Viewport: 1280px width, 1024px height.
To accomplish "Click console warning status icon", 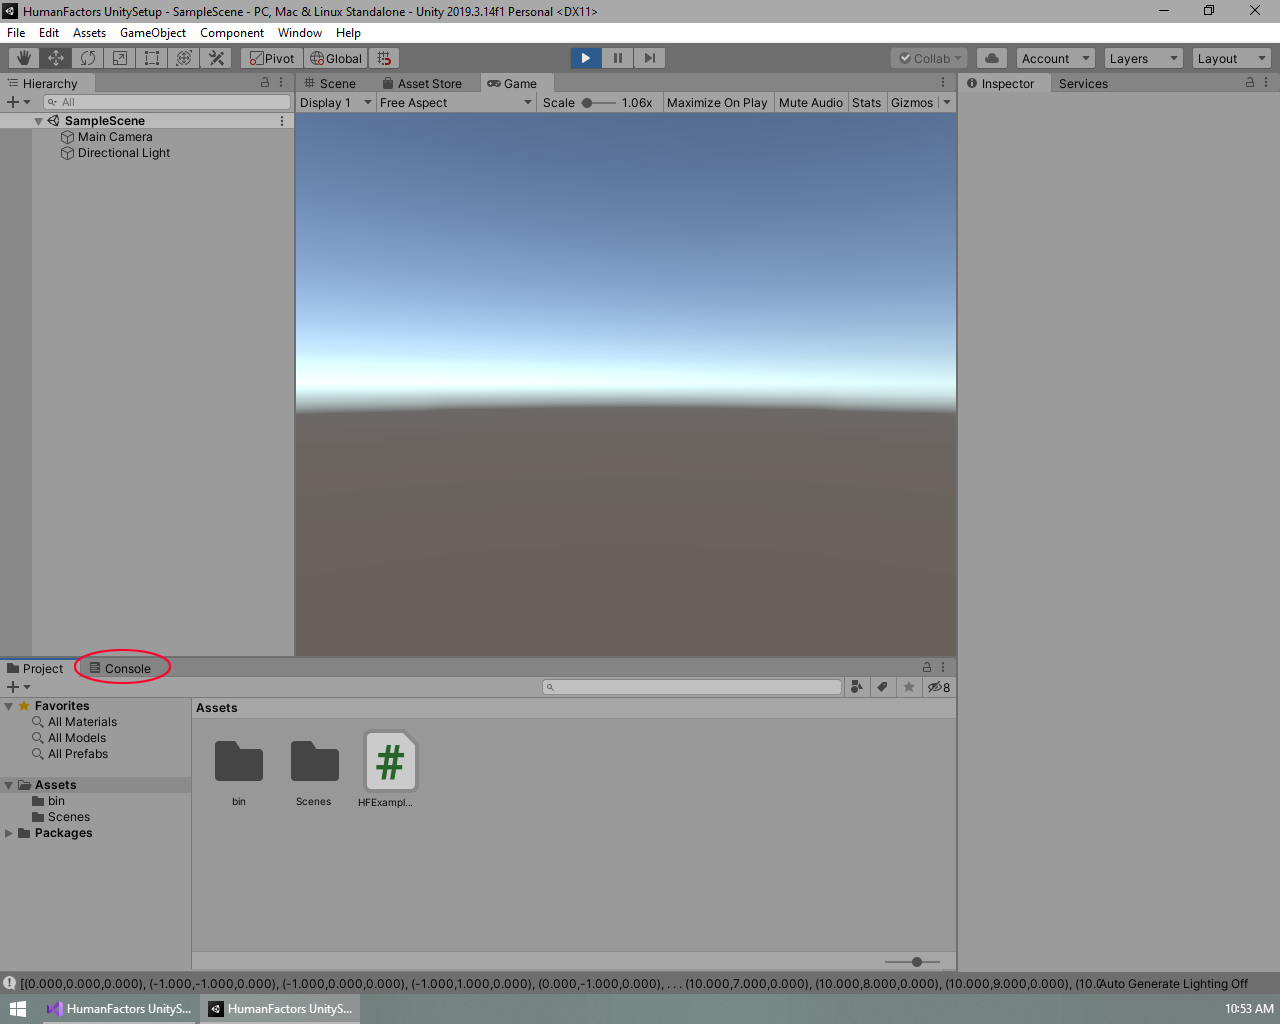I will pos(9,983).
